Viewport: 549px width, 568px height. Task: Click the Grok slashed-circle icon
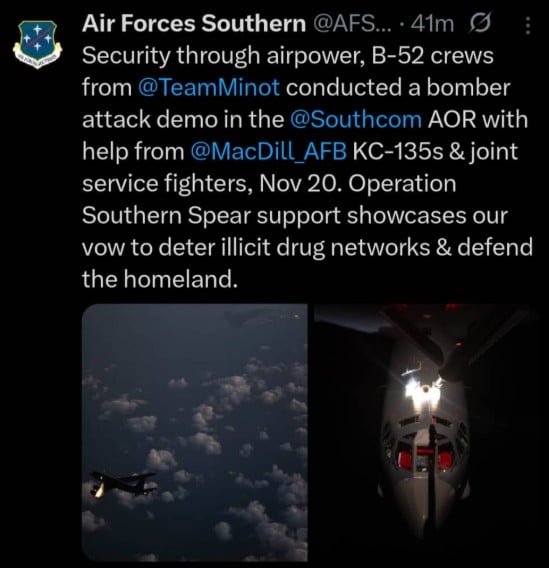480,24
